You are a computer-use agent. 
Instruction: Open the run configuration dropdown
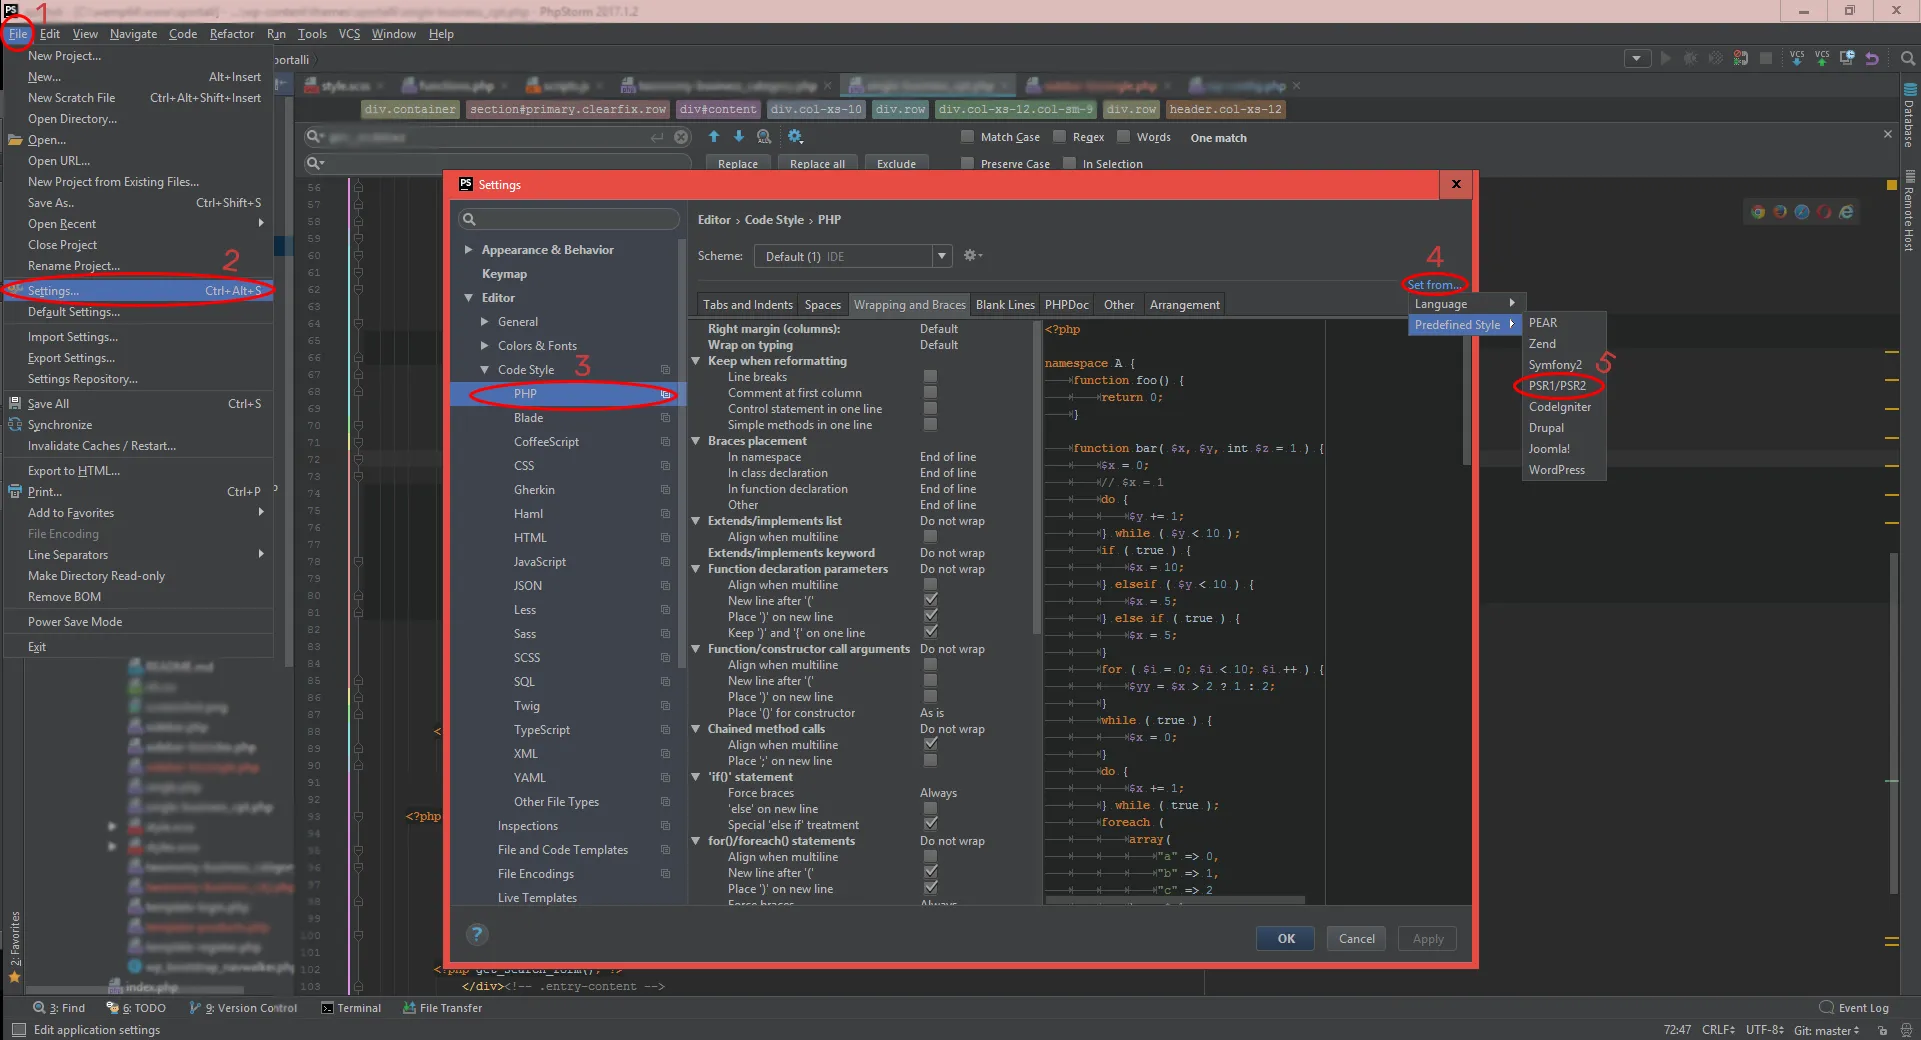pyautogui.click(x=1637, y=58)
